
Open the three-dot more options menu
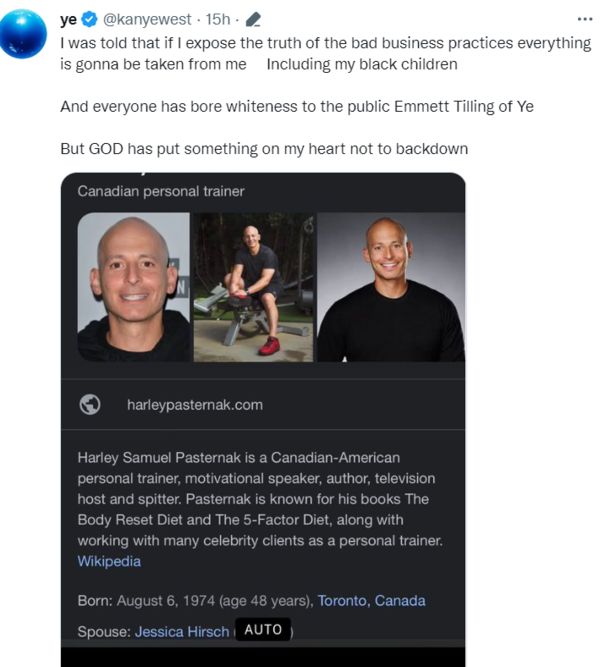[585, 19]
